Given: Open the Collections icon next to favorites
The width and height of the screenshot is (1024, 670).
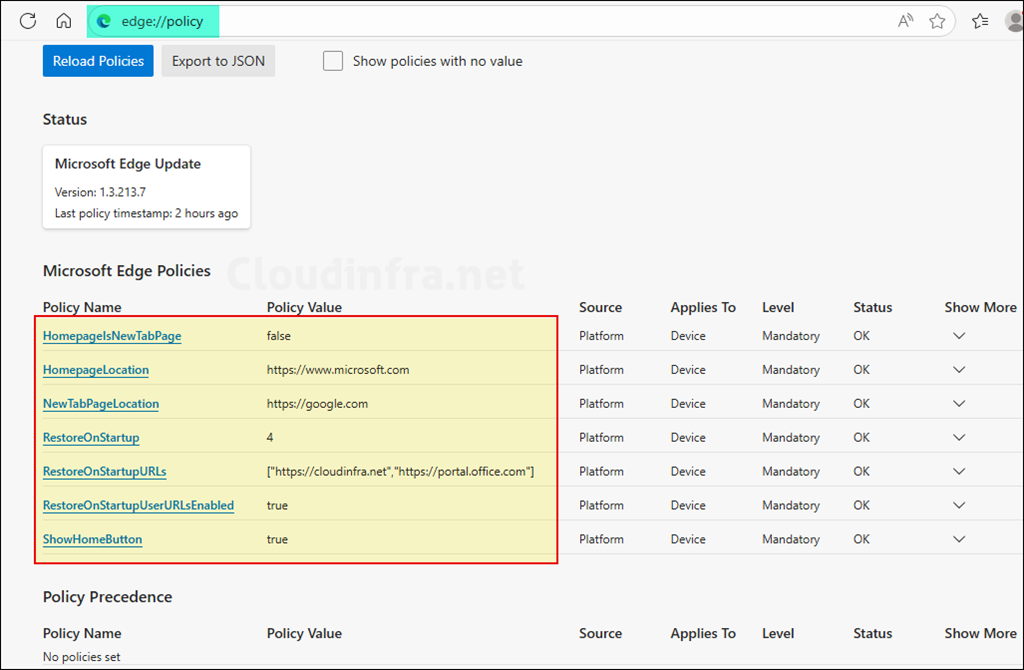Looking at the screenshot, I should click(980, 20).
